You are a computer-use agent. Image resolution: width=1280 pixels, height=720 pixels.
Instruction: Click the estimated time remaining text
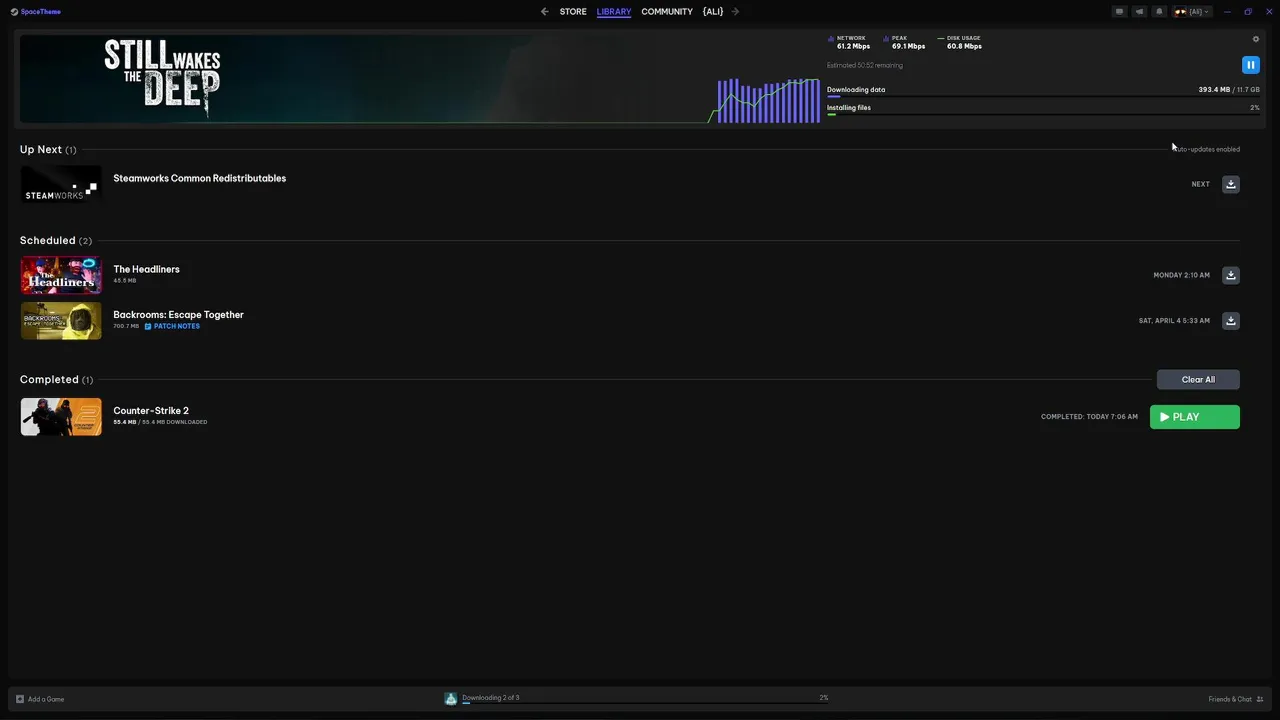point(865,65)
